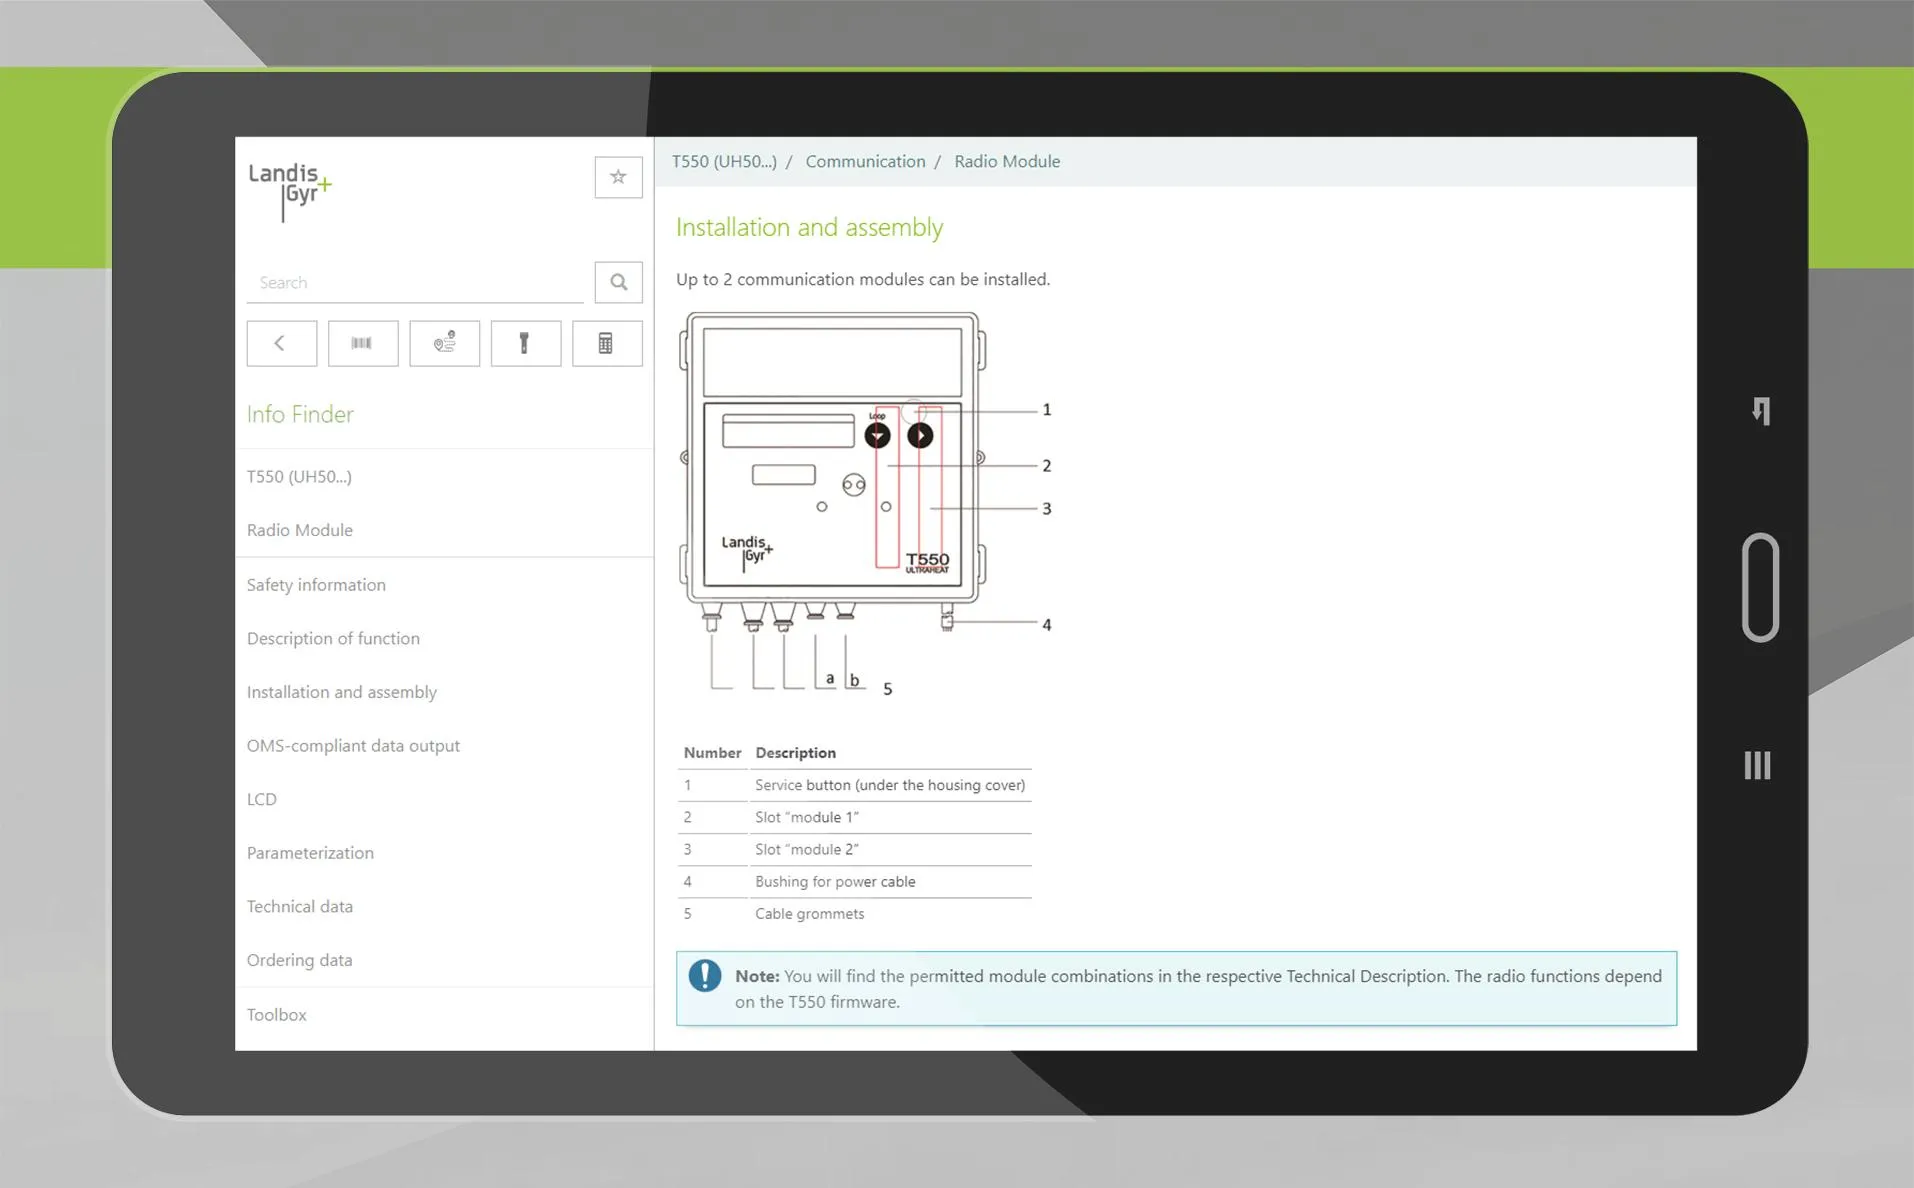Click the contact location icon
This screenshot has width=1914, height=1188.
(x=444, y=343)
